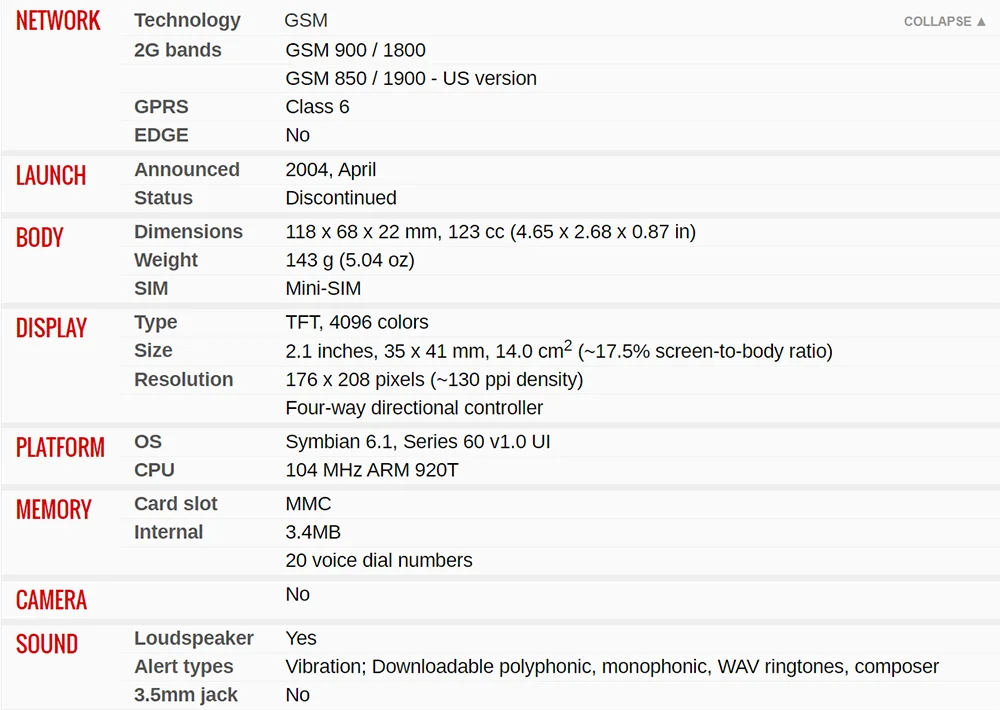Click the Card slot label
The image size is (1000, 710).
175,504
